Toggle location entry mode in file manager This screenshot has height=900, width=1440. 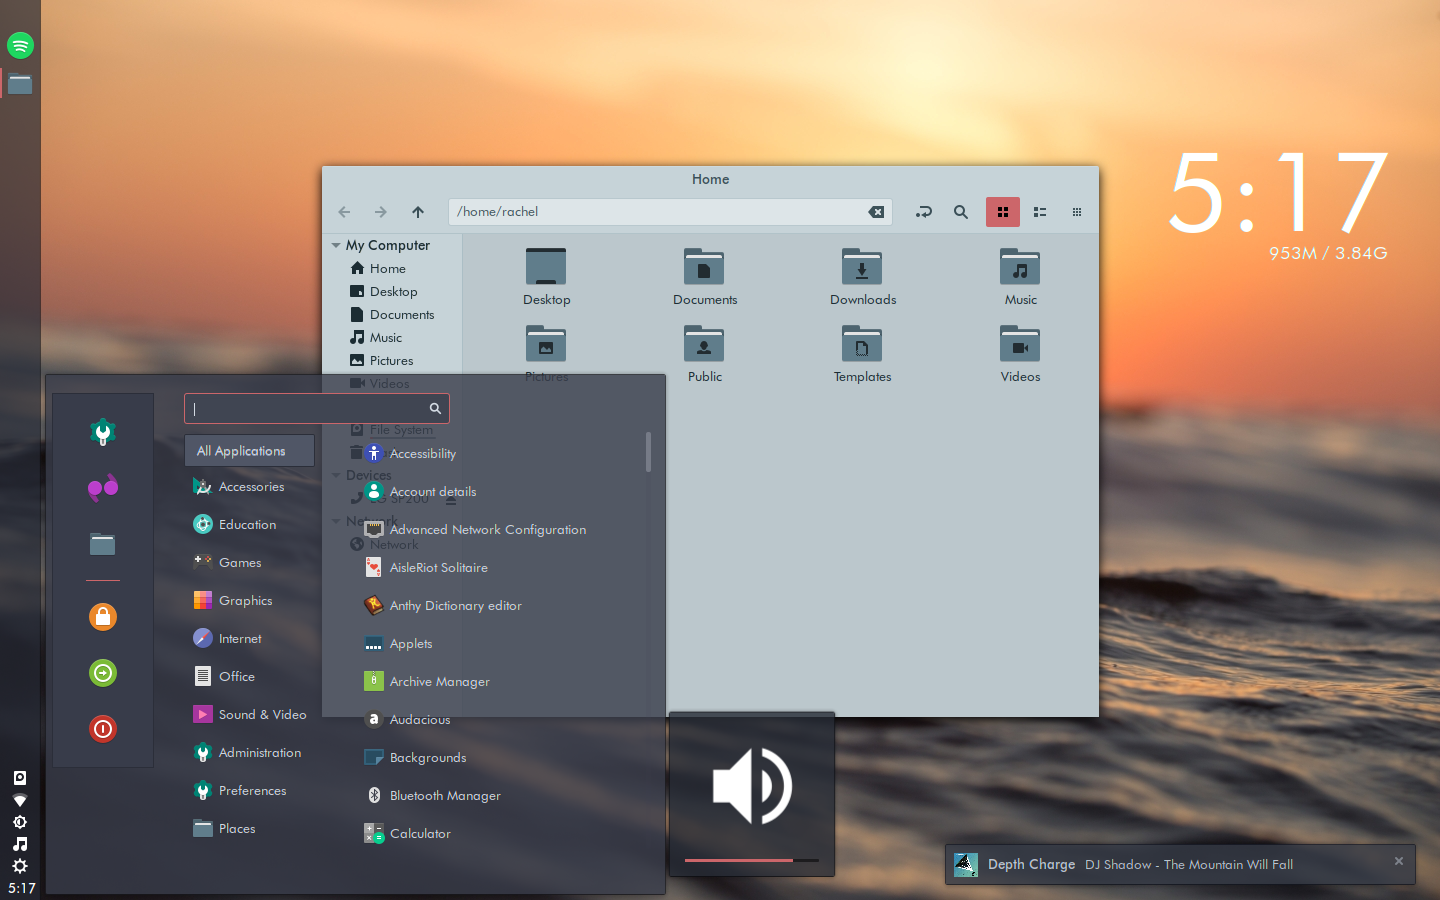click(924, 212)
